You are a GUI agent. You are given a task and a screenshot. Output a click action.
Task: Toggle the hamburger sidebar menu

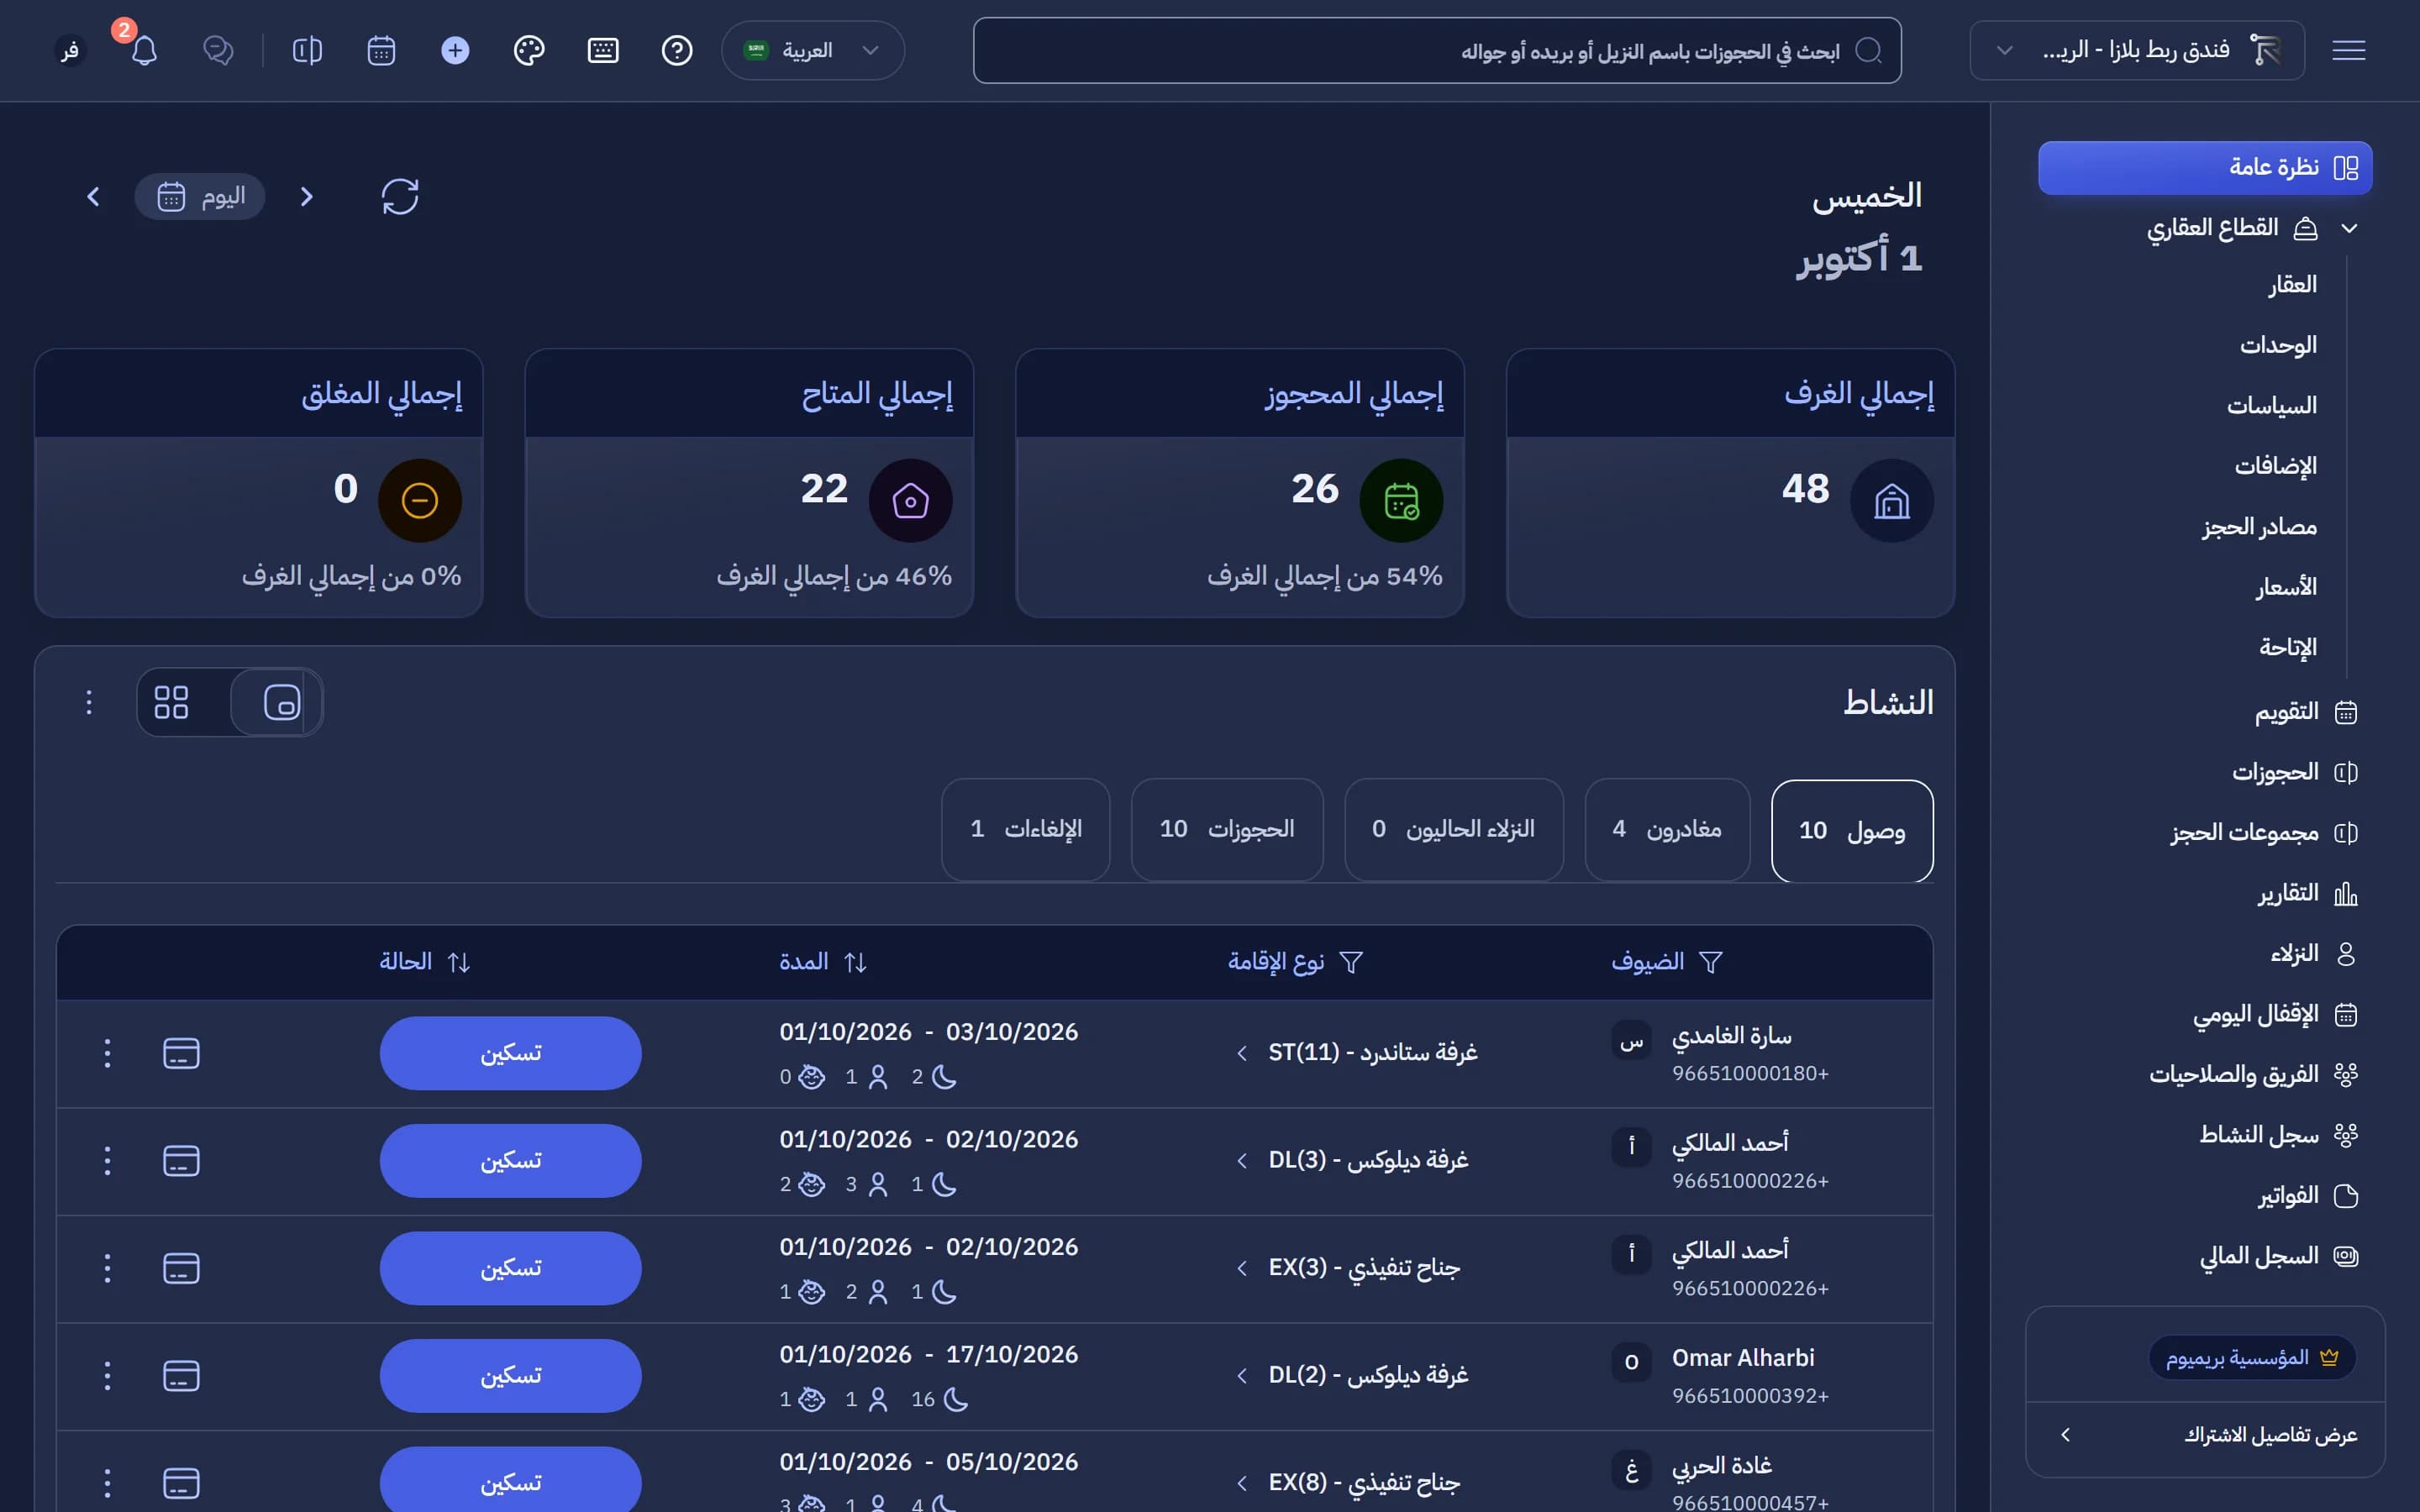pyautogui.click(x=2348, y=50)
